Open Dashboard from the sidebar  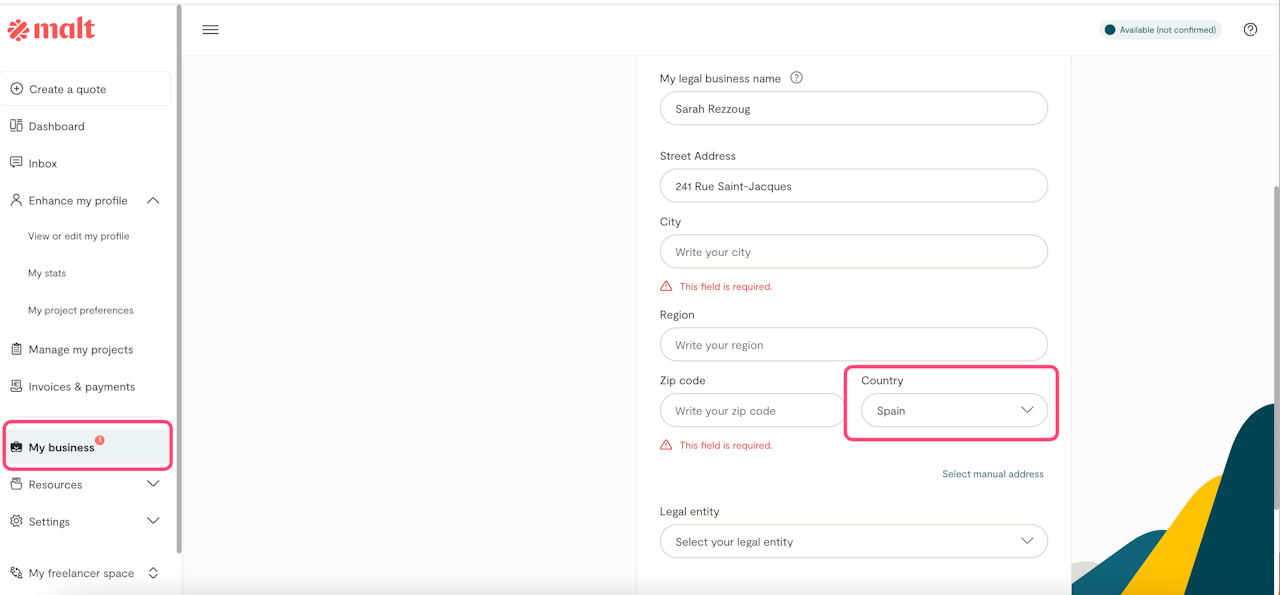(56, 126)
